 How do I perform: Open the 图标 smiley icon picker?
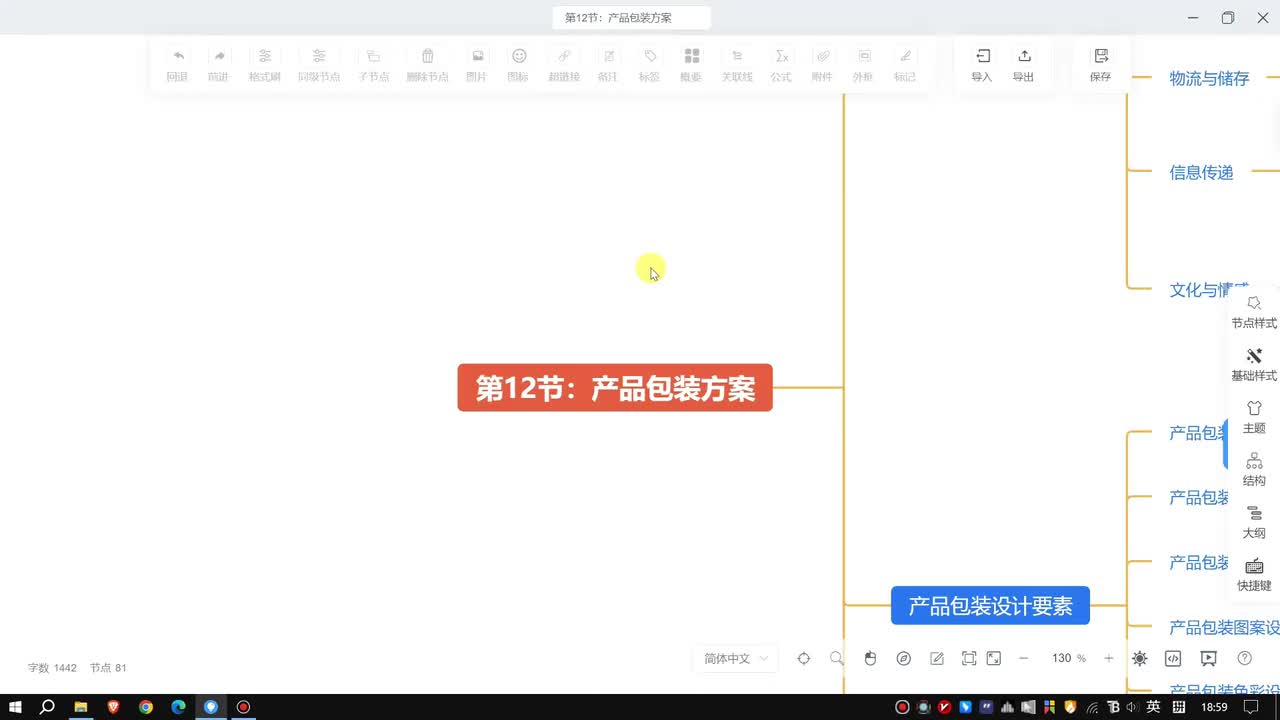click(518, 65)
